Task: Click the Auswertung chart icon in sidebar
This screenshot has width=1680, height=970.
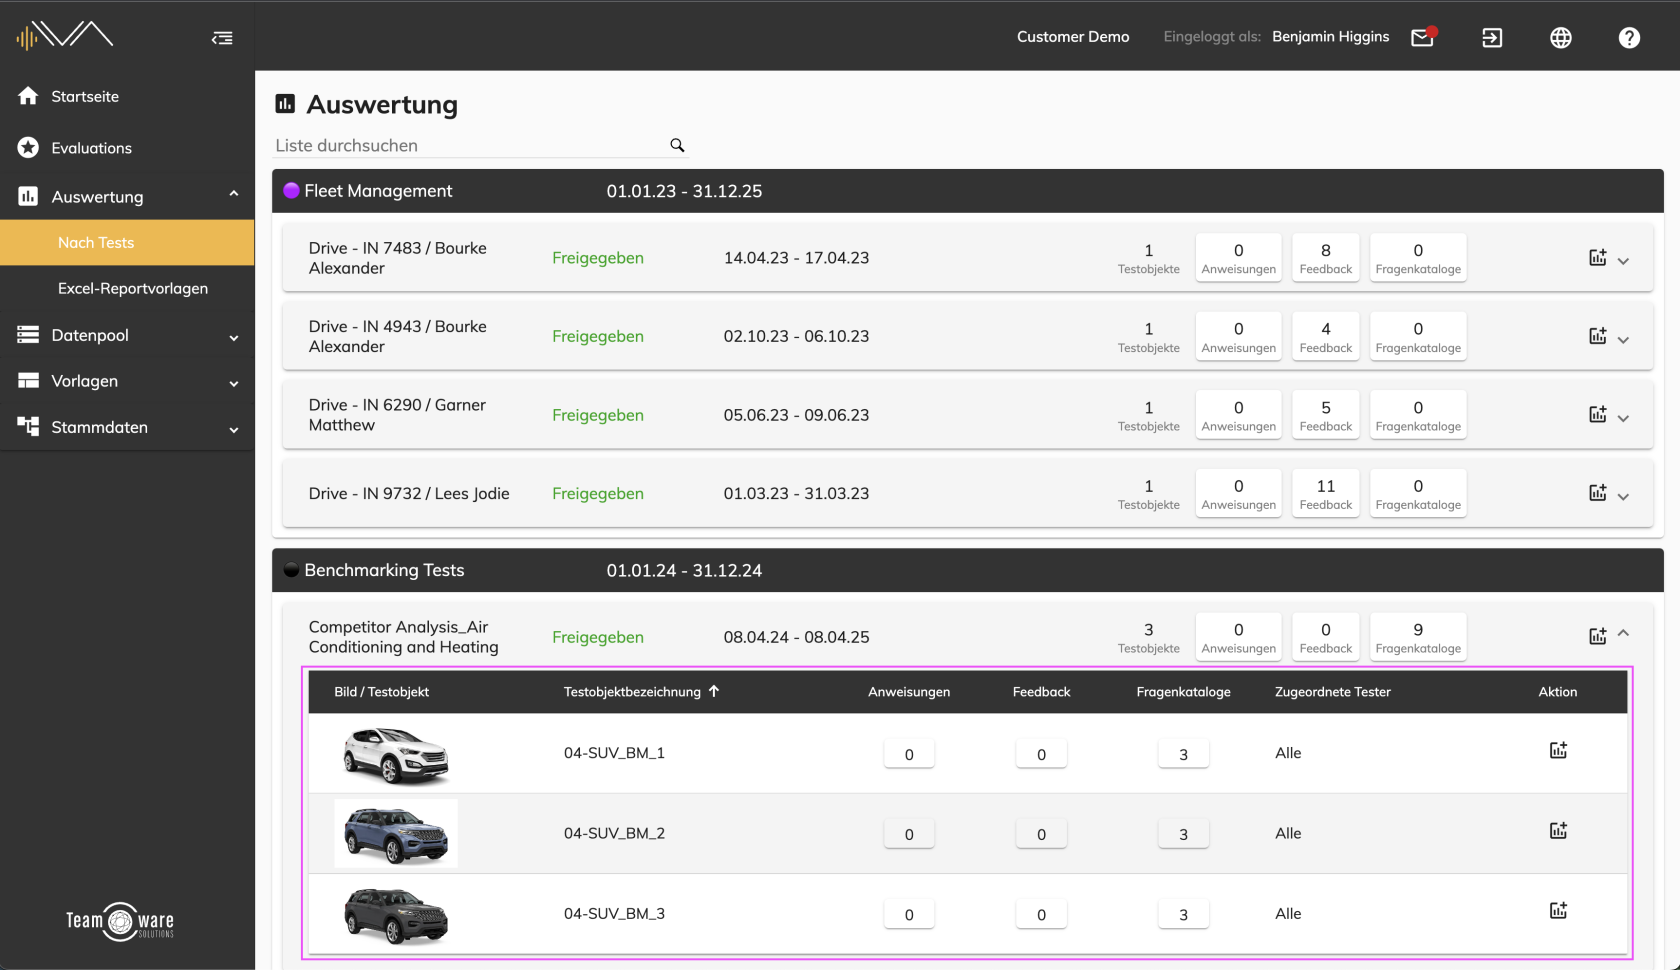Action: [28, 197]
